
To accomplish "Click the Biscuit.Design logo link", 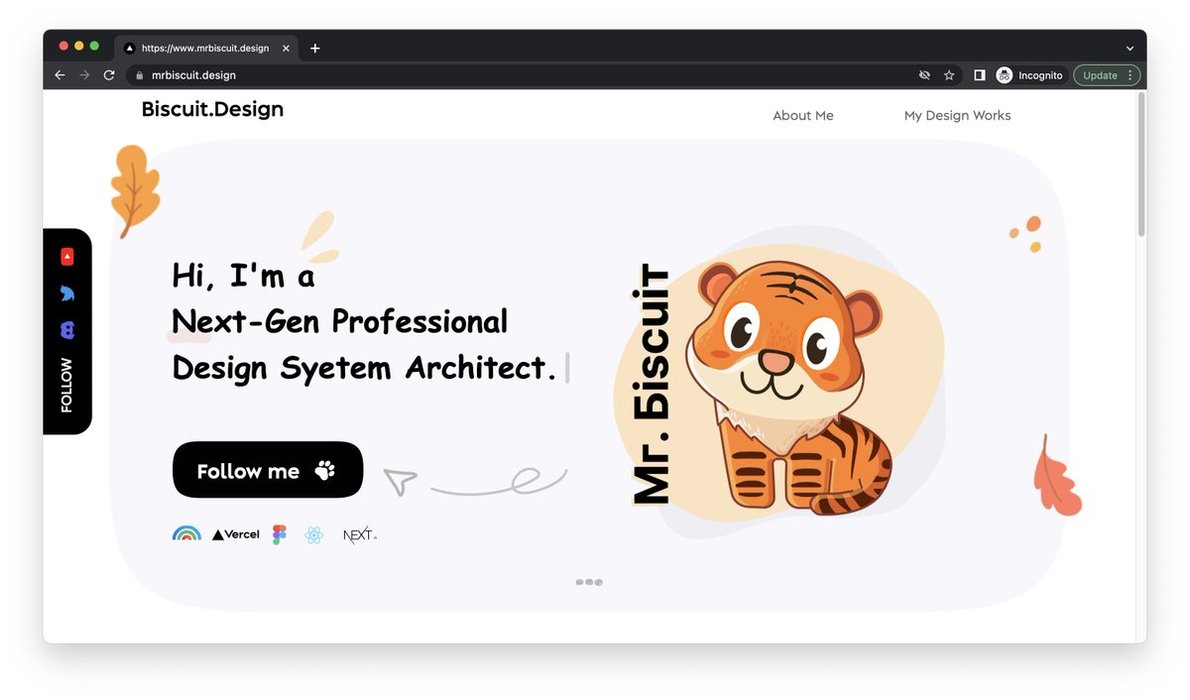I will 212,109.
